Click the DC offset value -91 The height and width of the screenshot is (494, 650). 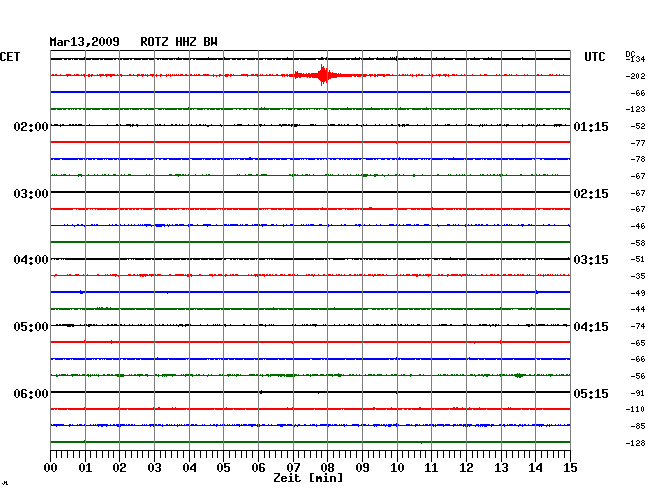[x=638, y=393]
